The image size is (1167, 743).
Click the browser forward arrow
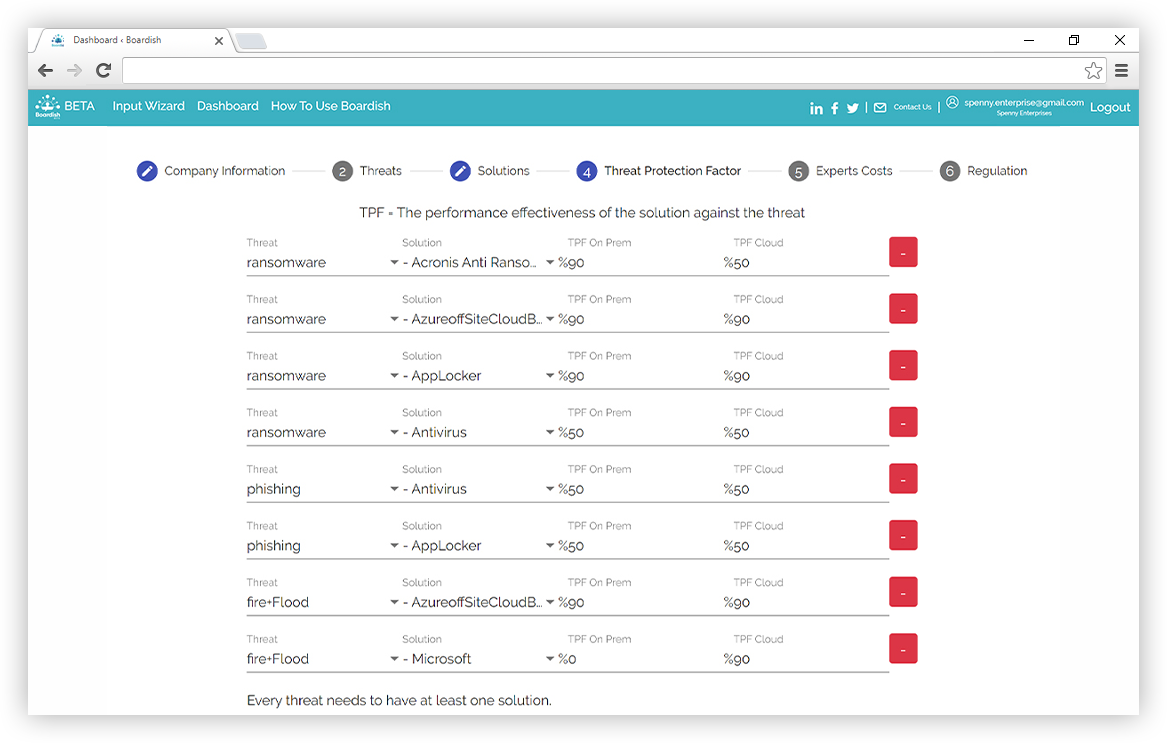pyautogui.click(x=74, y=71)
